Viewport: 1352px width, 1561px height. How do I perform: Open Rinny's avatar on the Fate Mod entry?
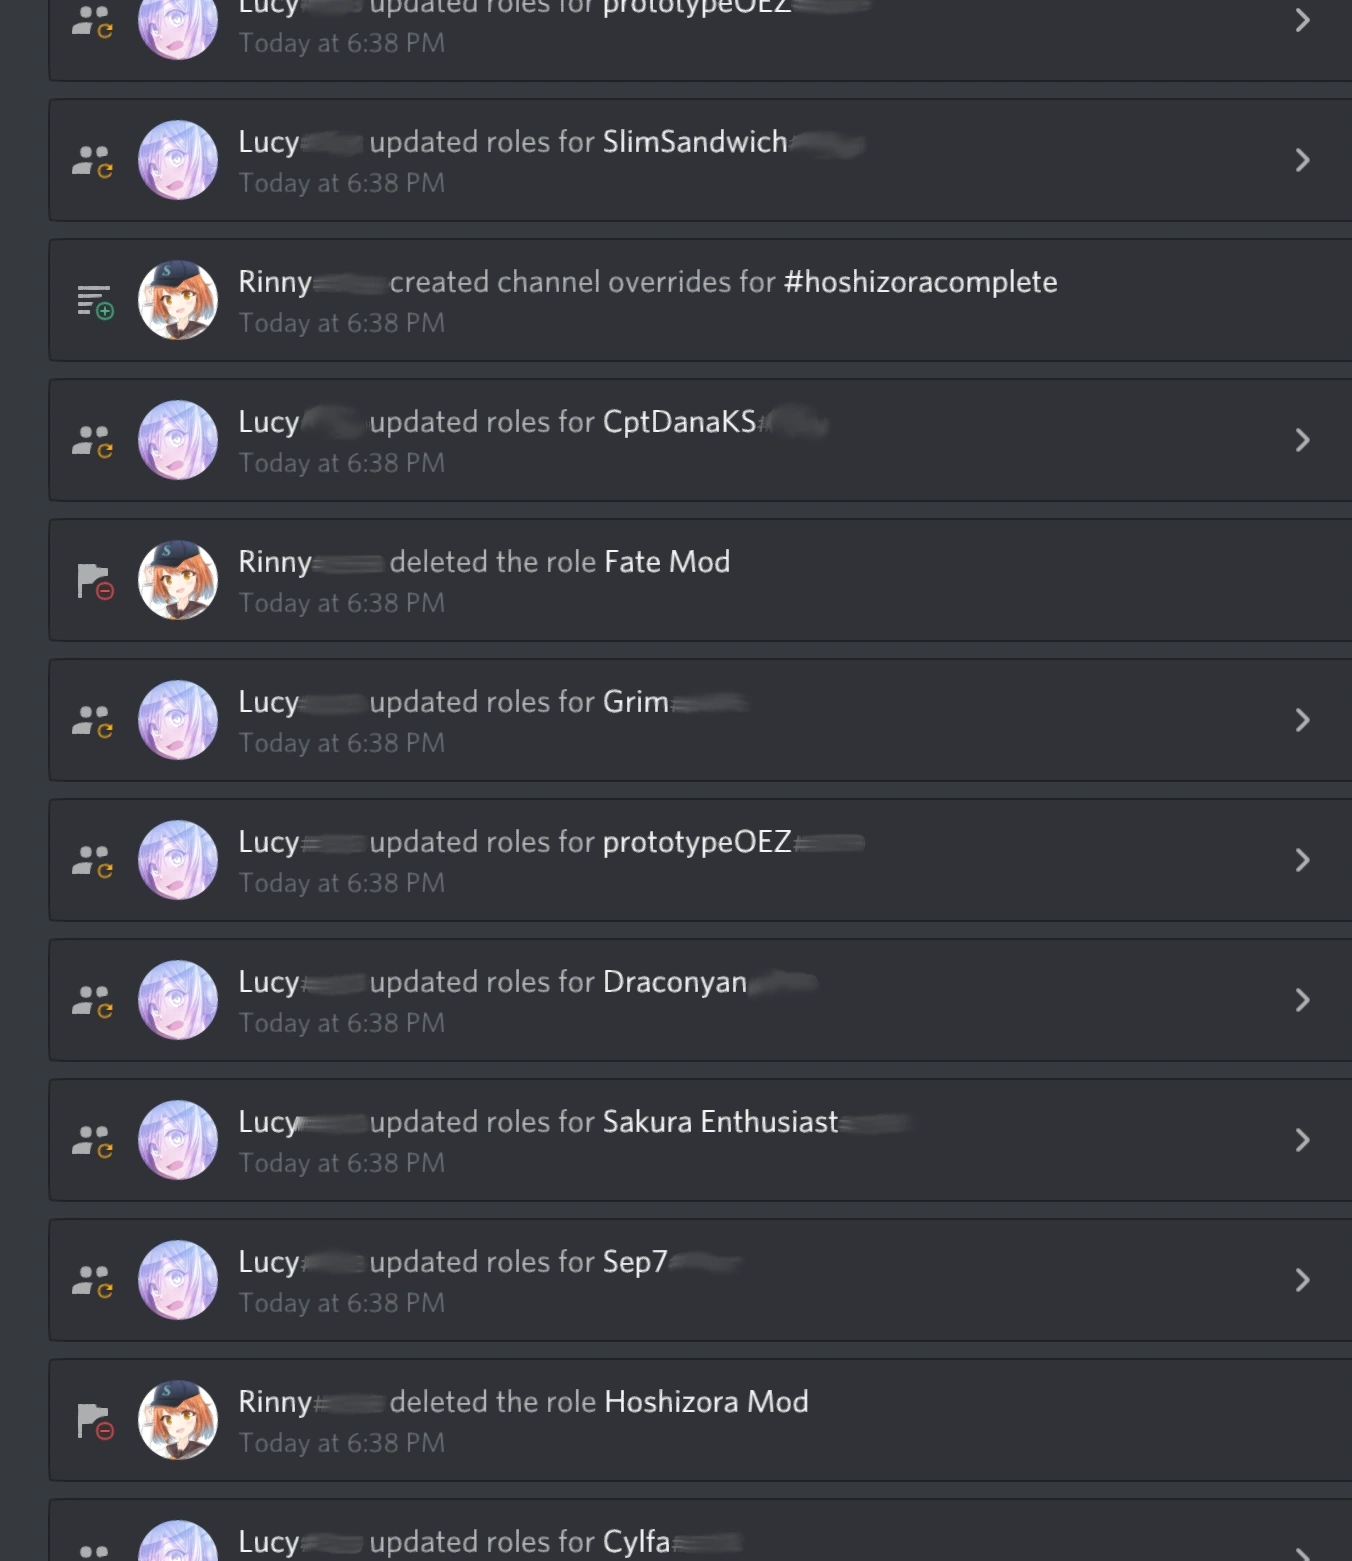click(178, 580)
